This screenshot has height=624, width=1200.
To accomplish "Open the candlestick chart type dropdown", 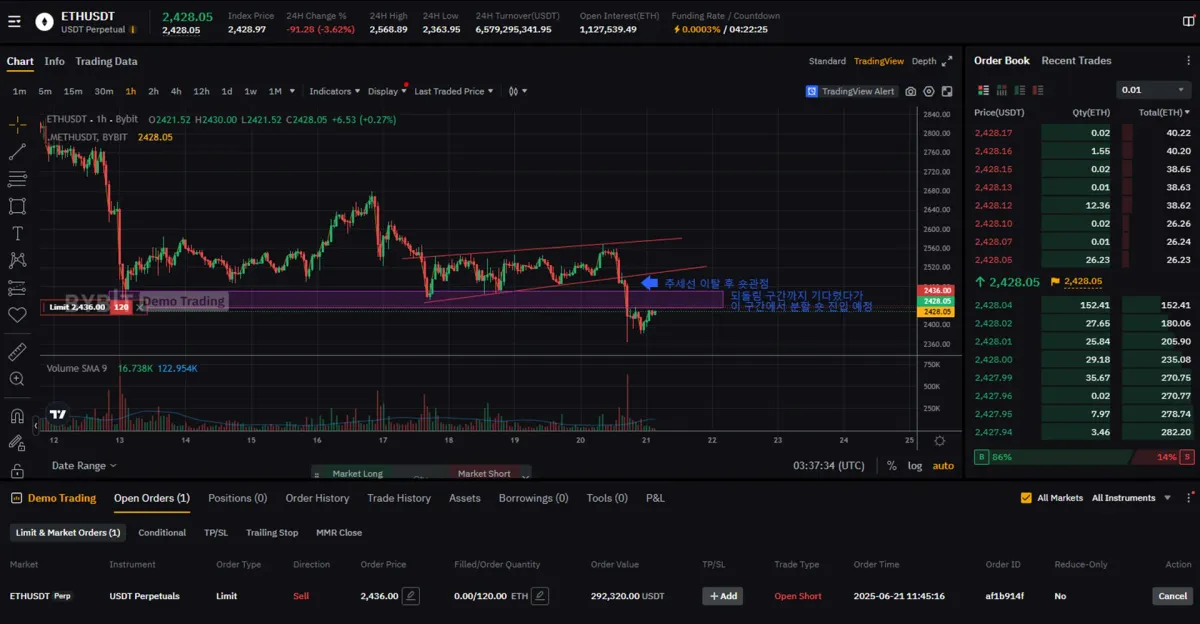I will [x=517, y=91].
